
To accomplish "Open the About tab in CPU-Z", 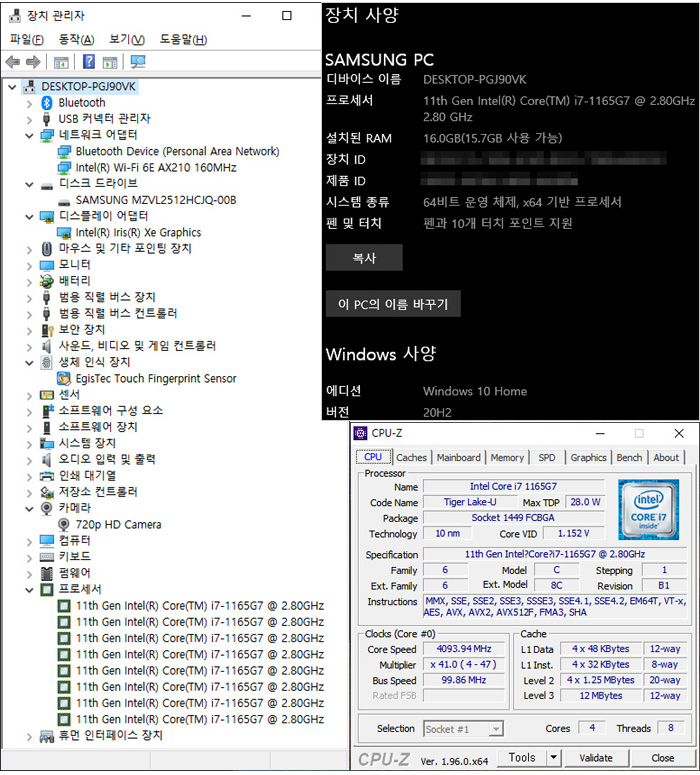I will click(666, 458).
